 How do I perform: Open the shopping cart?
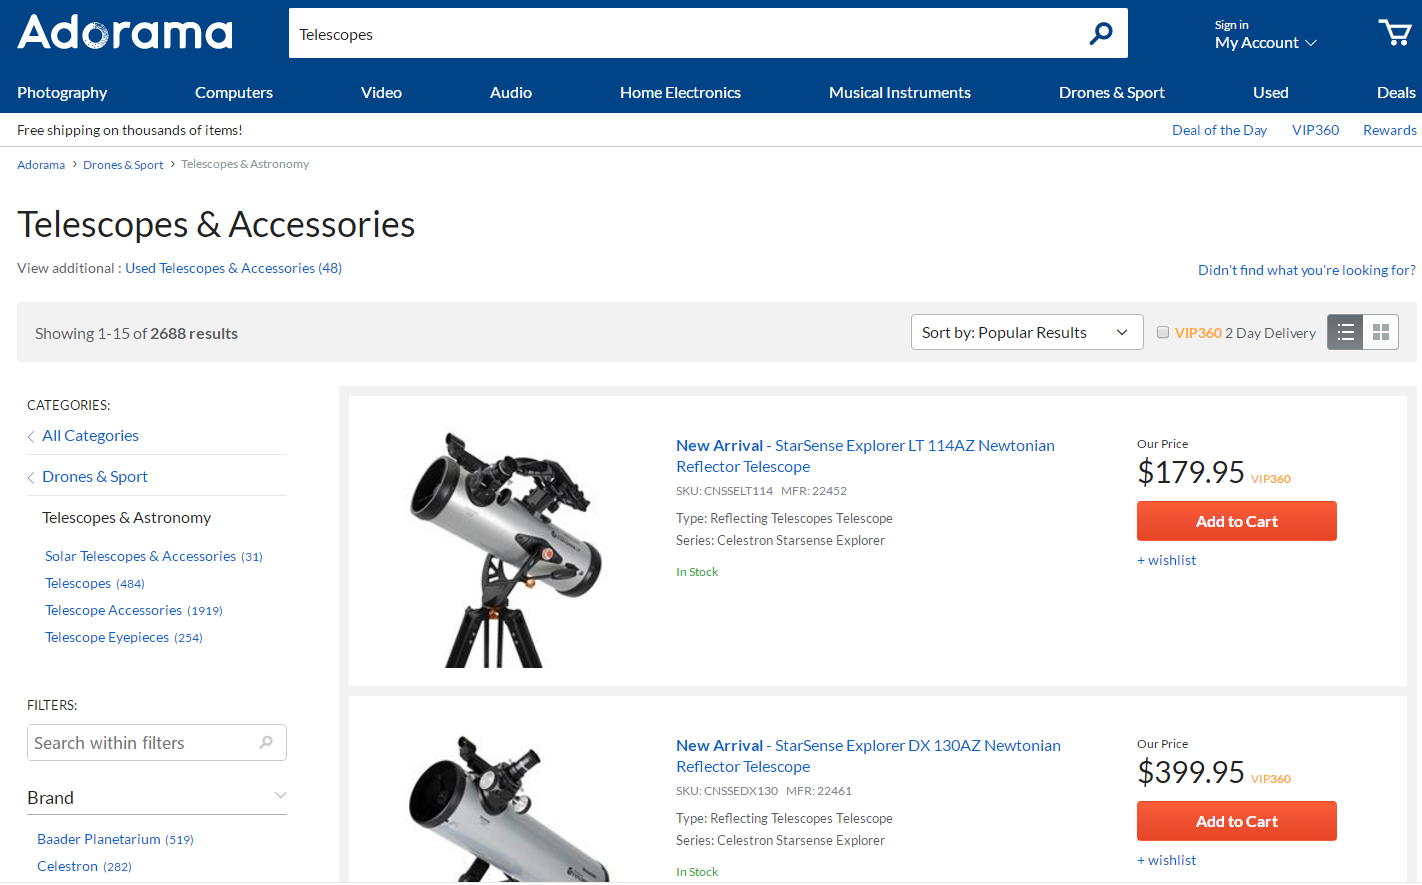[x=1394, y=33]
